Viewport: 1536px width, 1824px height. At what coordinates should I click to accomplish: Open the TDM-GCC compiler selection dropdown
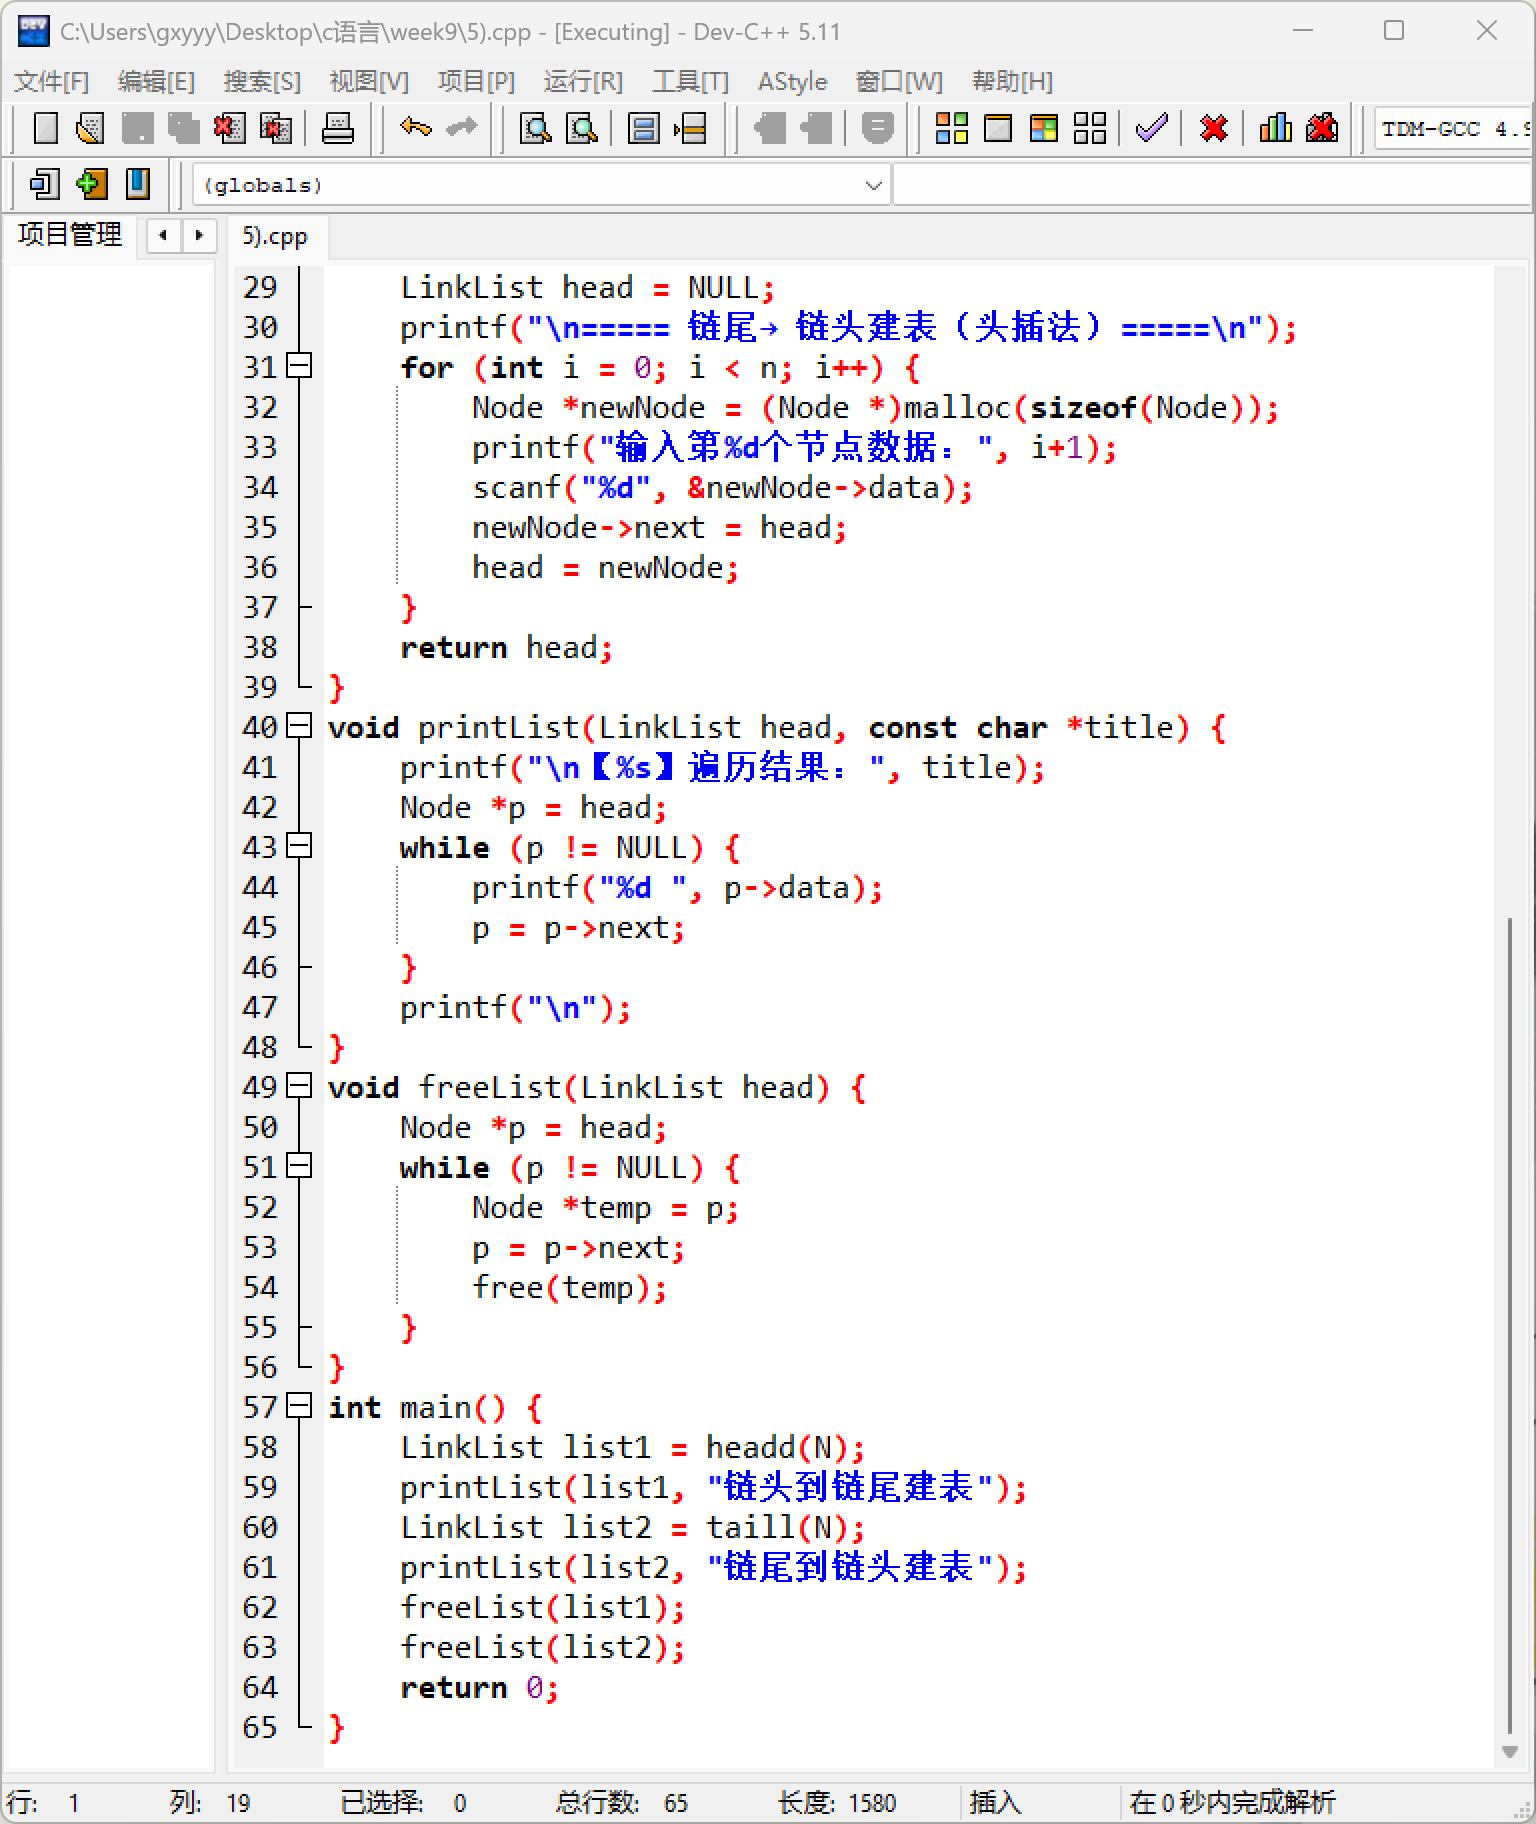[x=1454, y=129]
